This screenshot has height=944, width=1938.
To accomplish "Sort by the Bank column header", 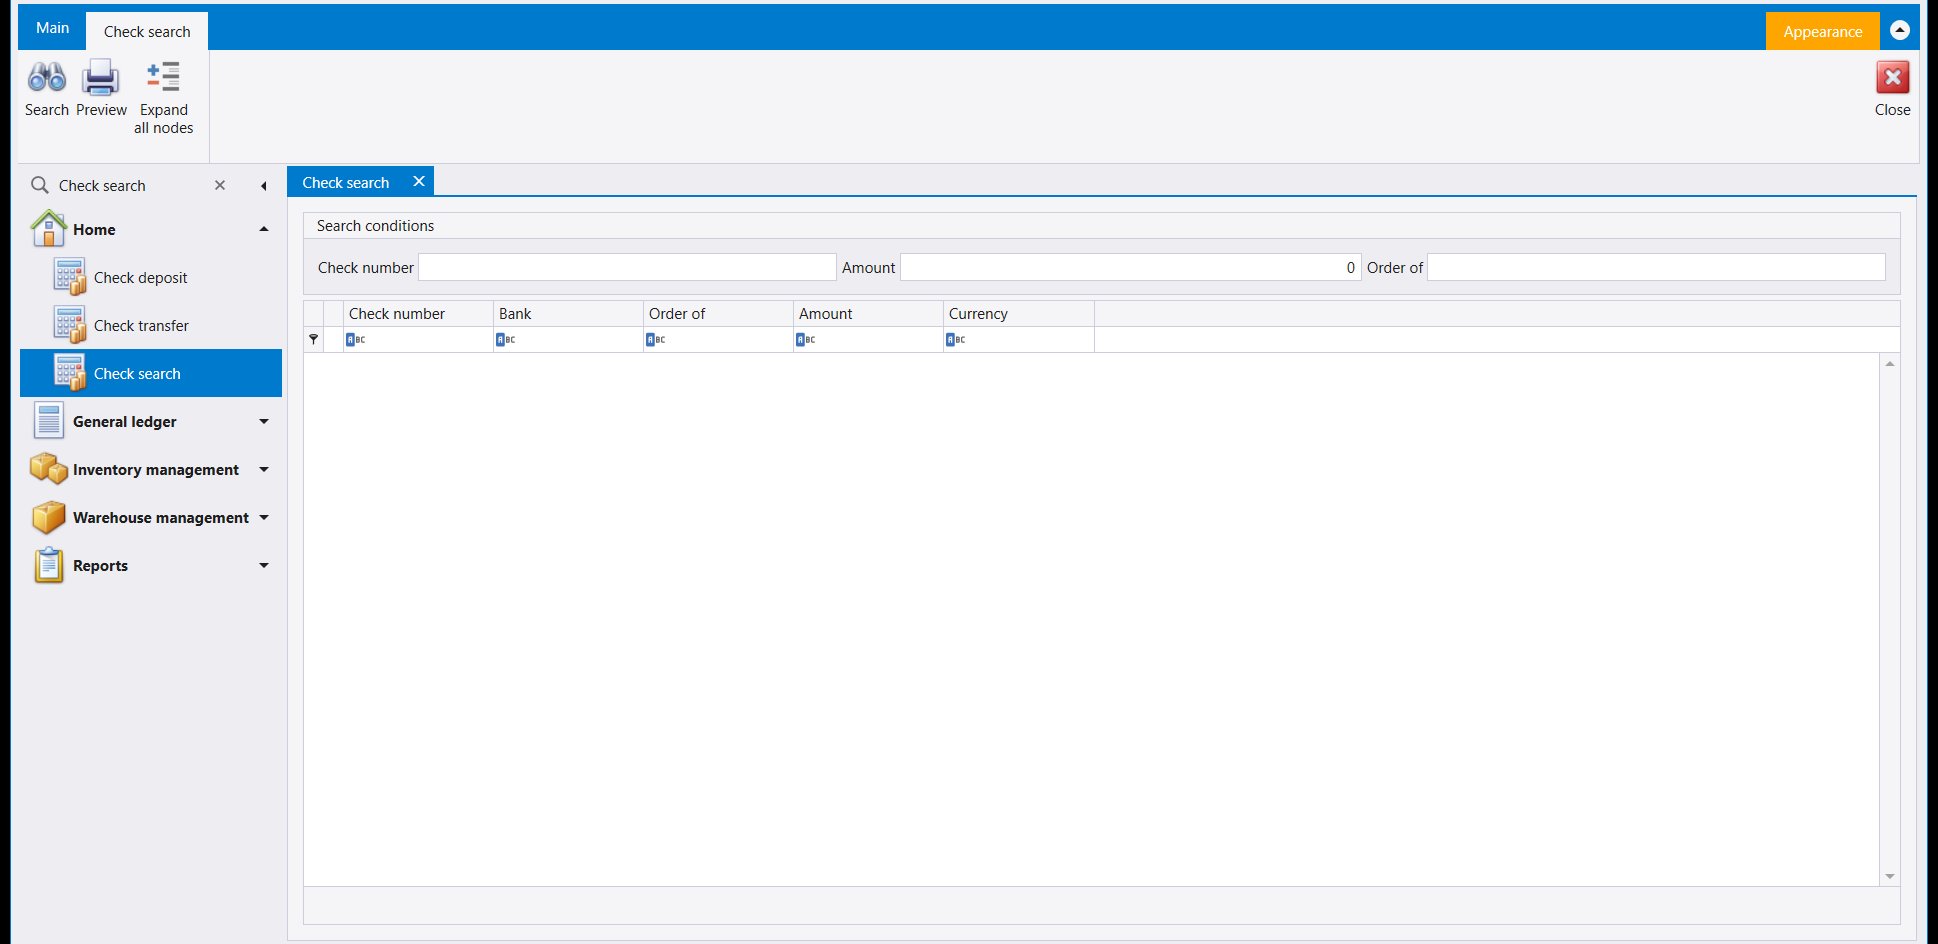I will tap(568, 313).
